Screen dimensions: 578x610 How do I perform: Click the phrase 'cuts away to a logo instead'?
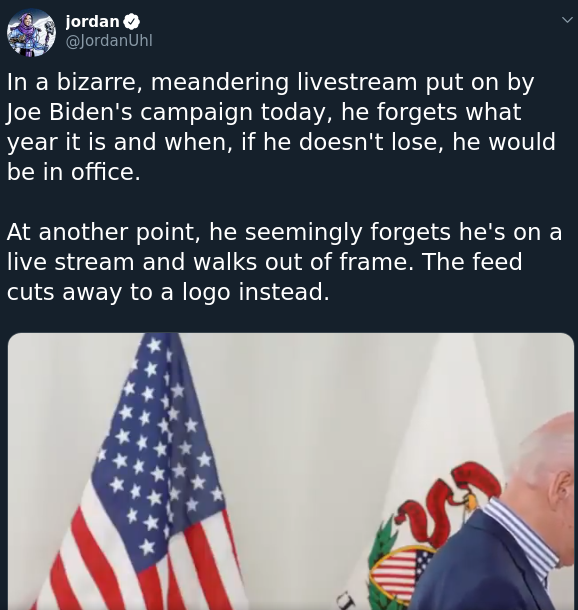168,292
